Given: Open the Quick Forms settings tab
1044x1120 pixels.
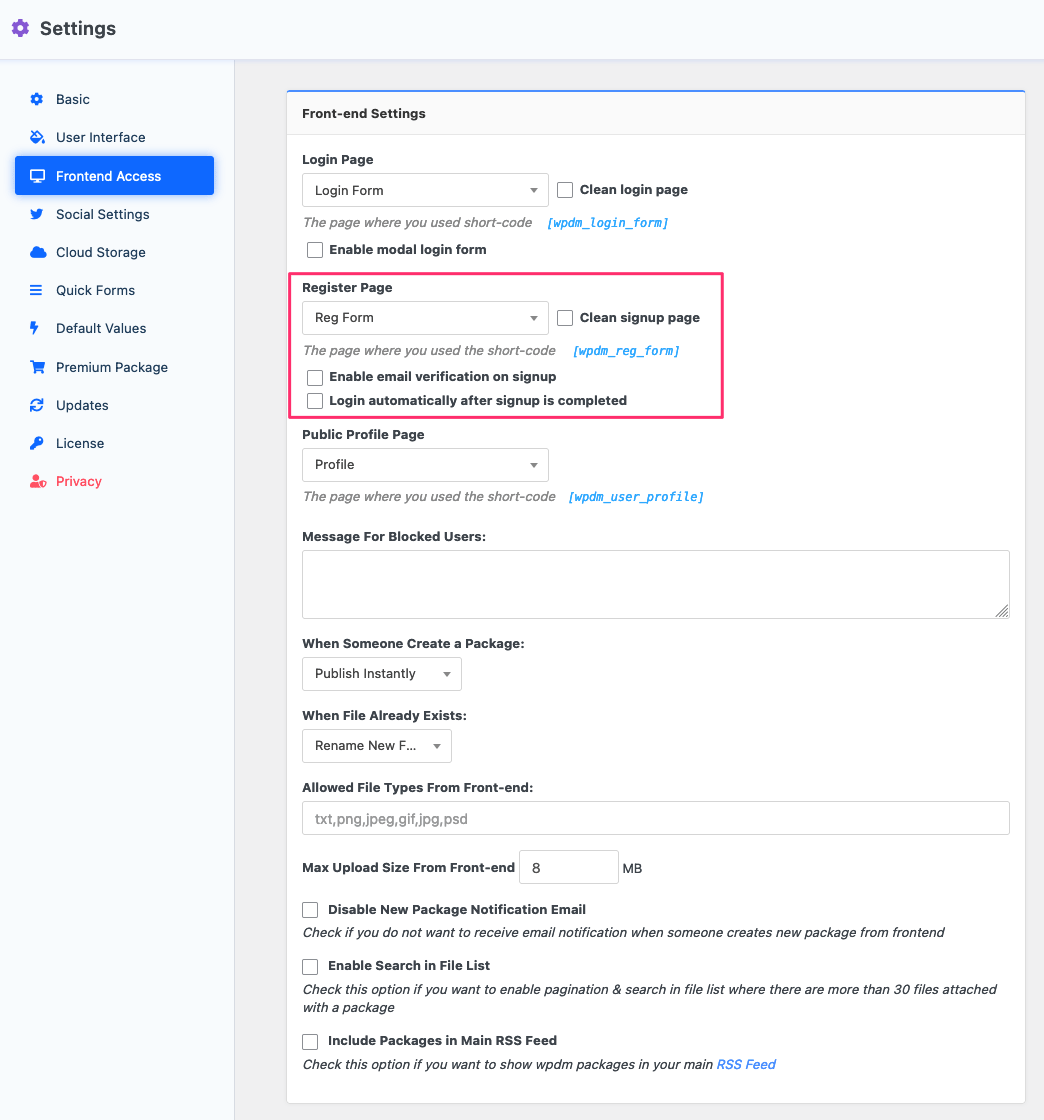Looking at the screenshot, I should click(x=95, y=290).
